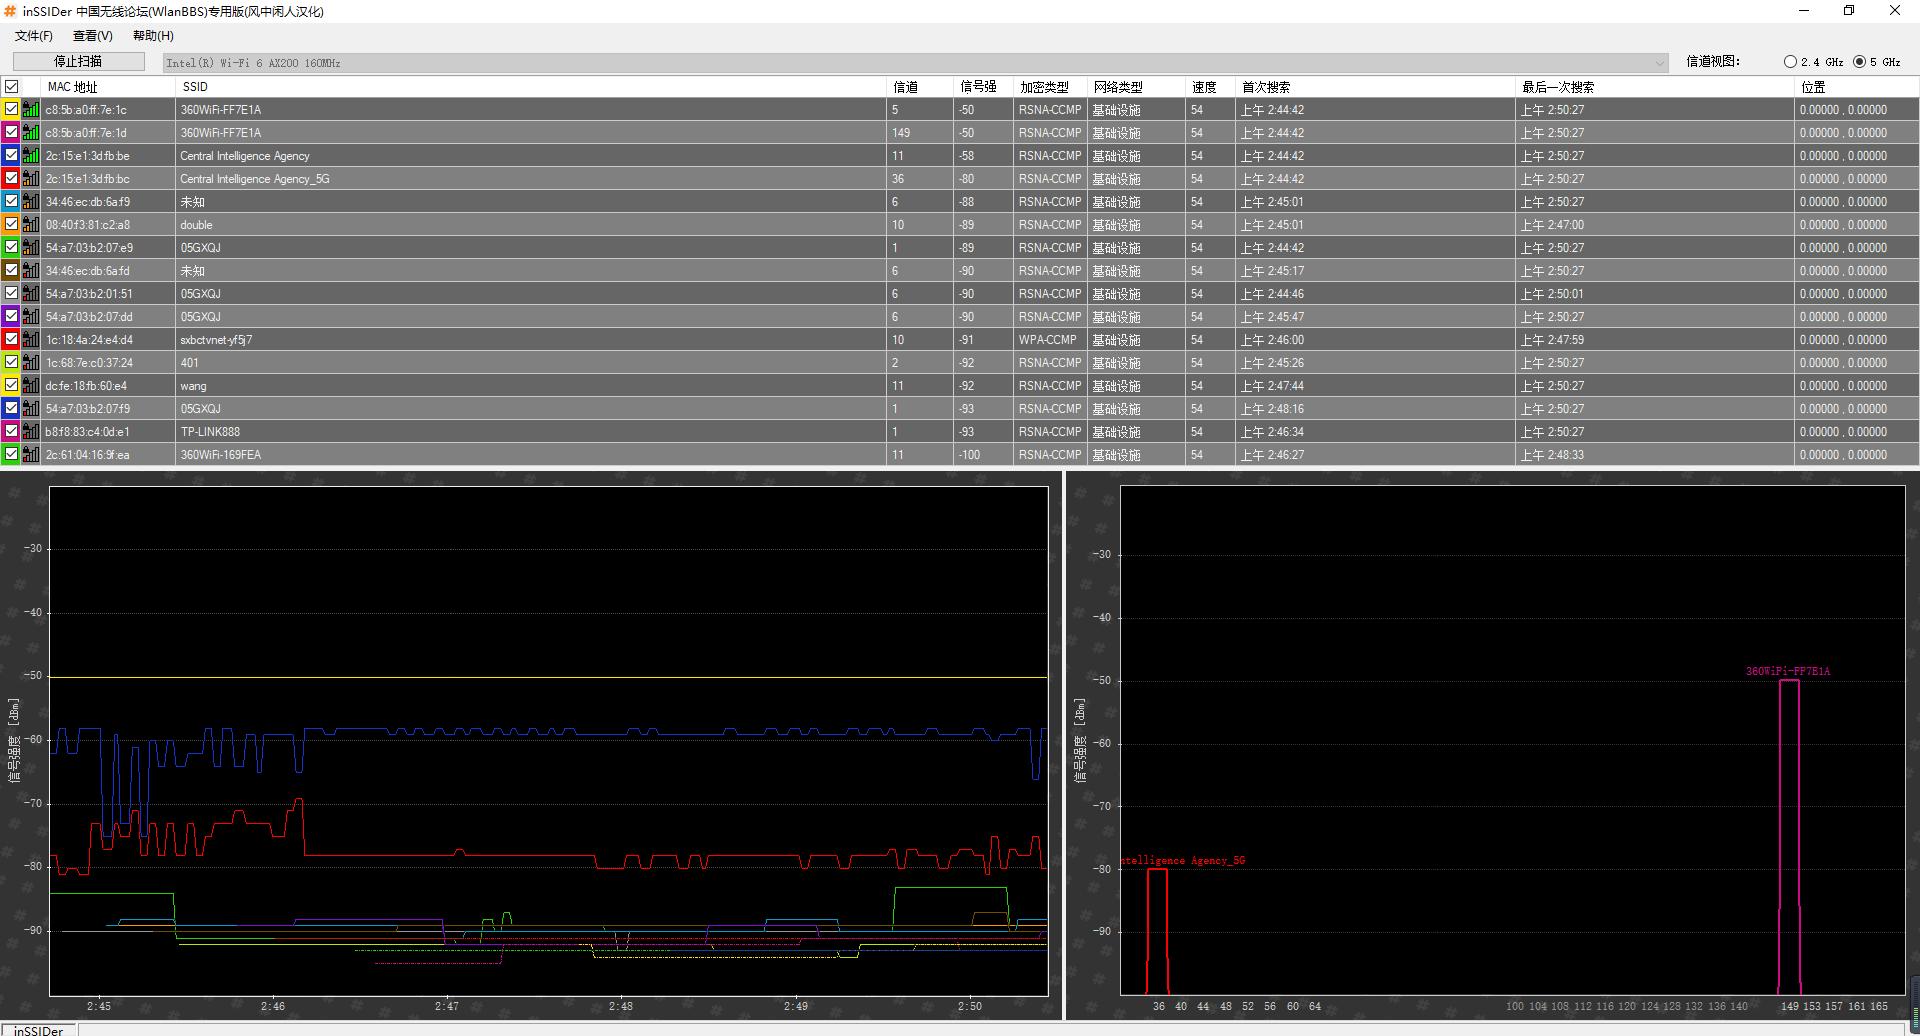Click signal bars icon for c8:5b:a0:ff:7e:1c
The width and height of the screenshot is (1920, 1036).
(31, 110)
